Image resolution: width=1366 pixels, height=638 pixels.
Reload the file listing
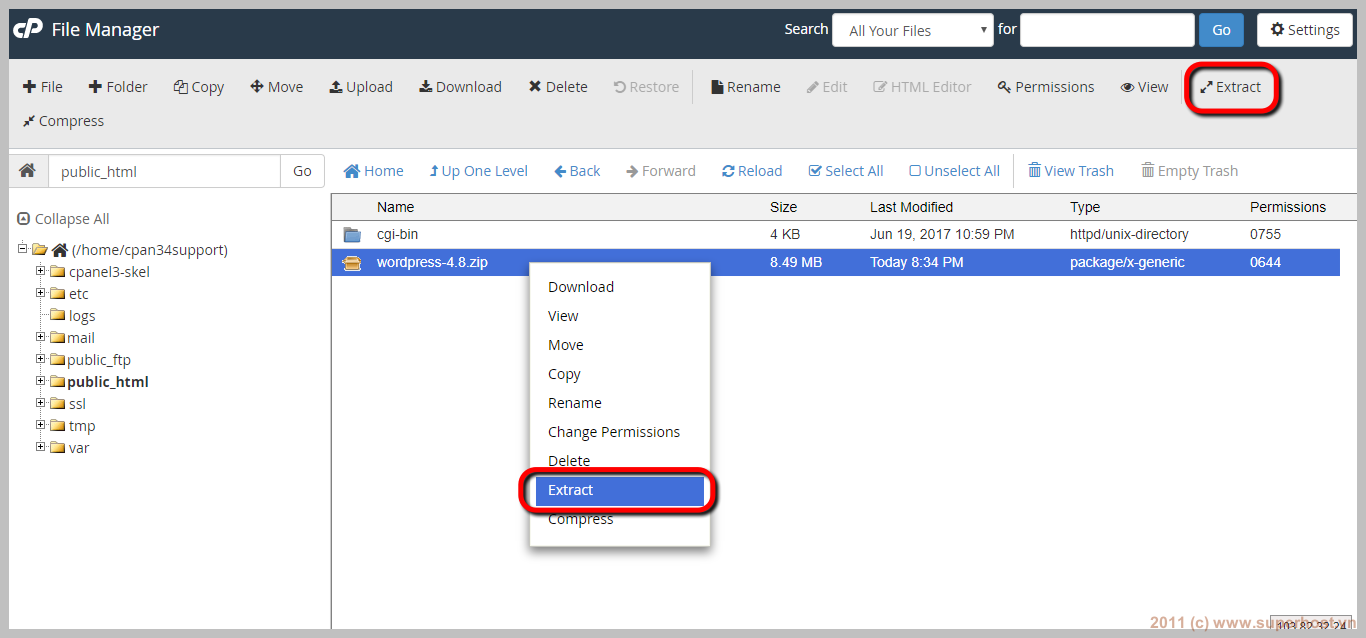pyautogui.click(x=752, y=171)
